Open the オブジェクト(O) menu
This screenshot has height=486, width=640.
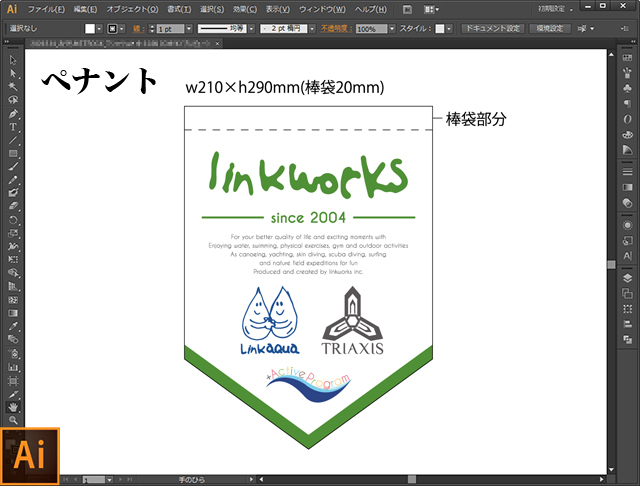click(132, 9)
